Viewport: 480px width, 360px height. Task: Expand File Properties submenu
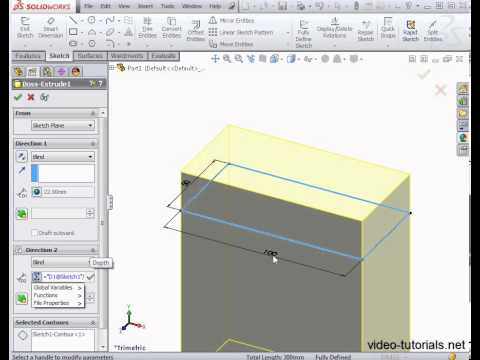pos(58,303)
